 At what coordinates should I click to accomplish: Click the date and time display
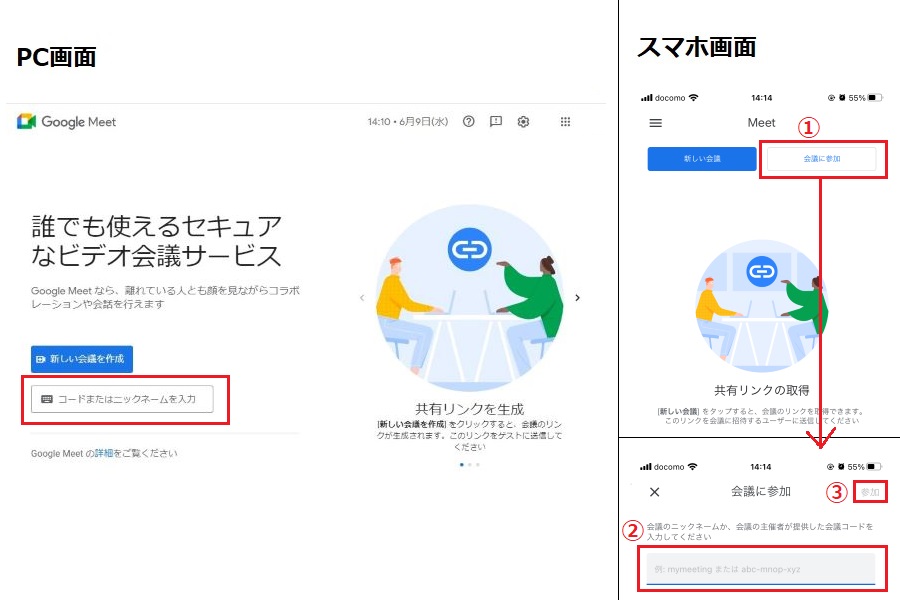[407, 122]
